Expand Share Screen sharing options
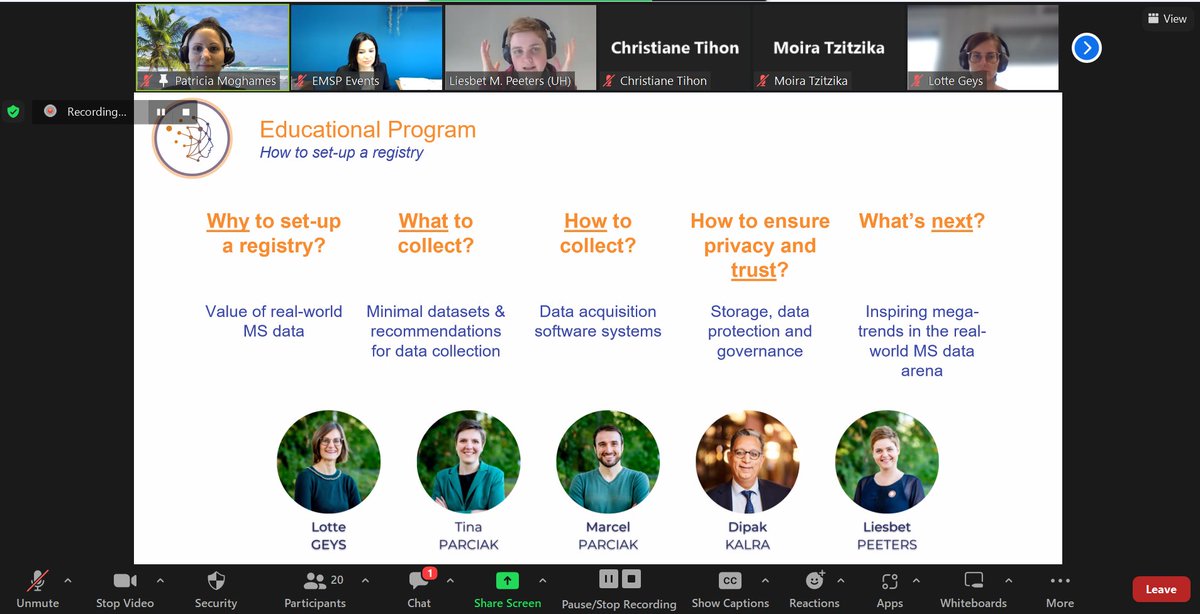Viewport: 1200px width, 614px height. point(542,580)
